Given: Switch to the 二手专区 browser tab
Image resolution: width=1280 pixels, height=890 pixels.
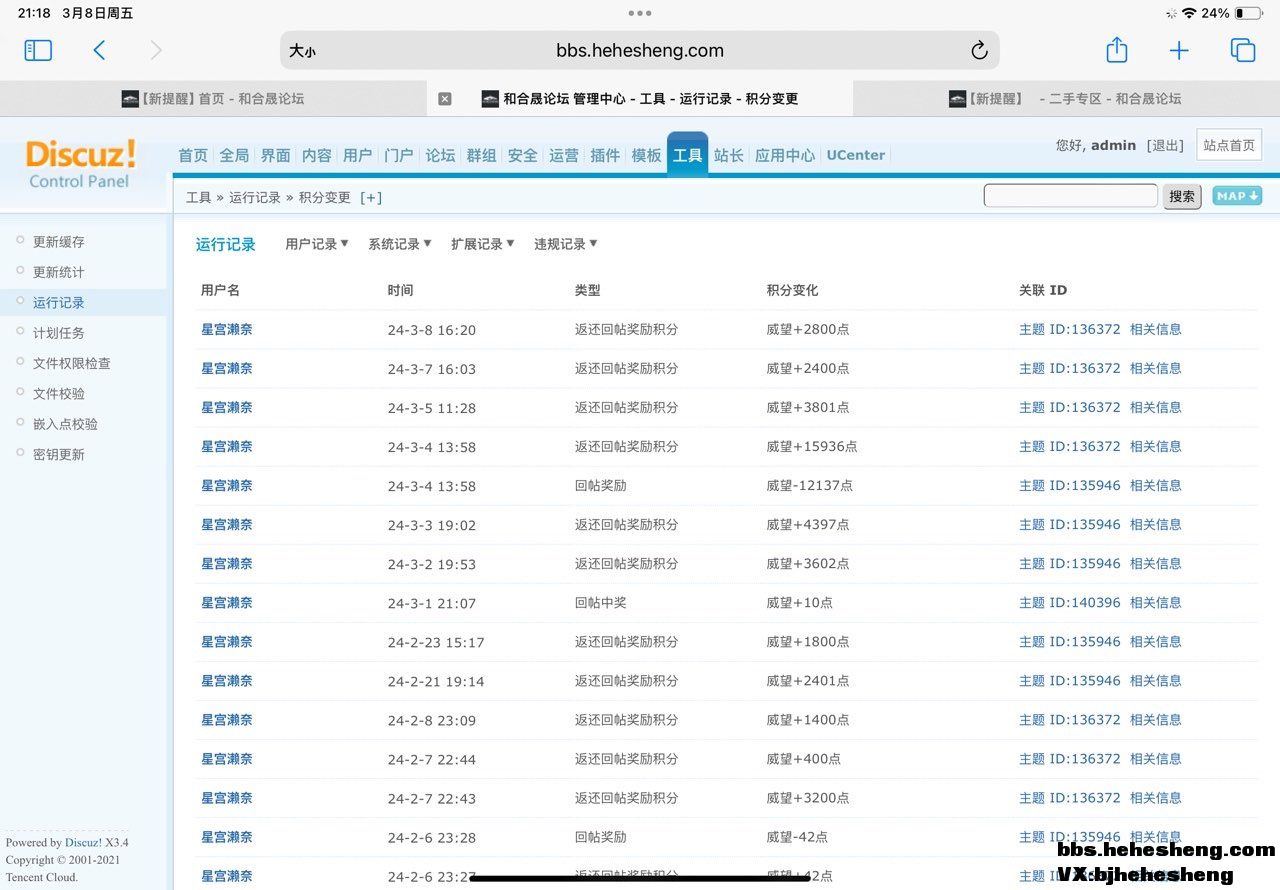Looking at the screenshot, I should click(1066, 99).
